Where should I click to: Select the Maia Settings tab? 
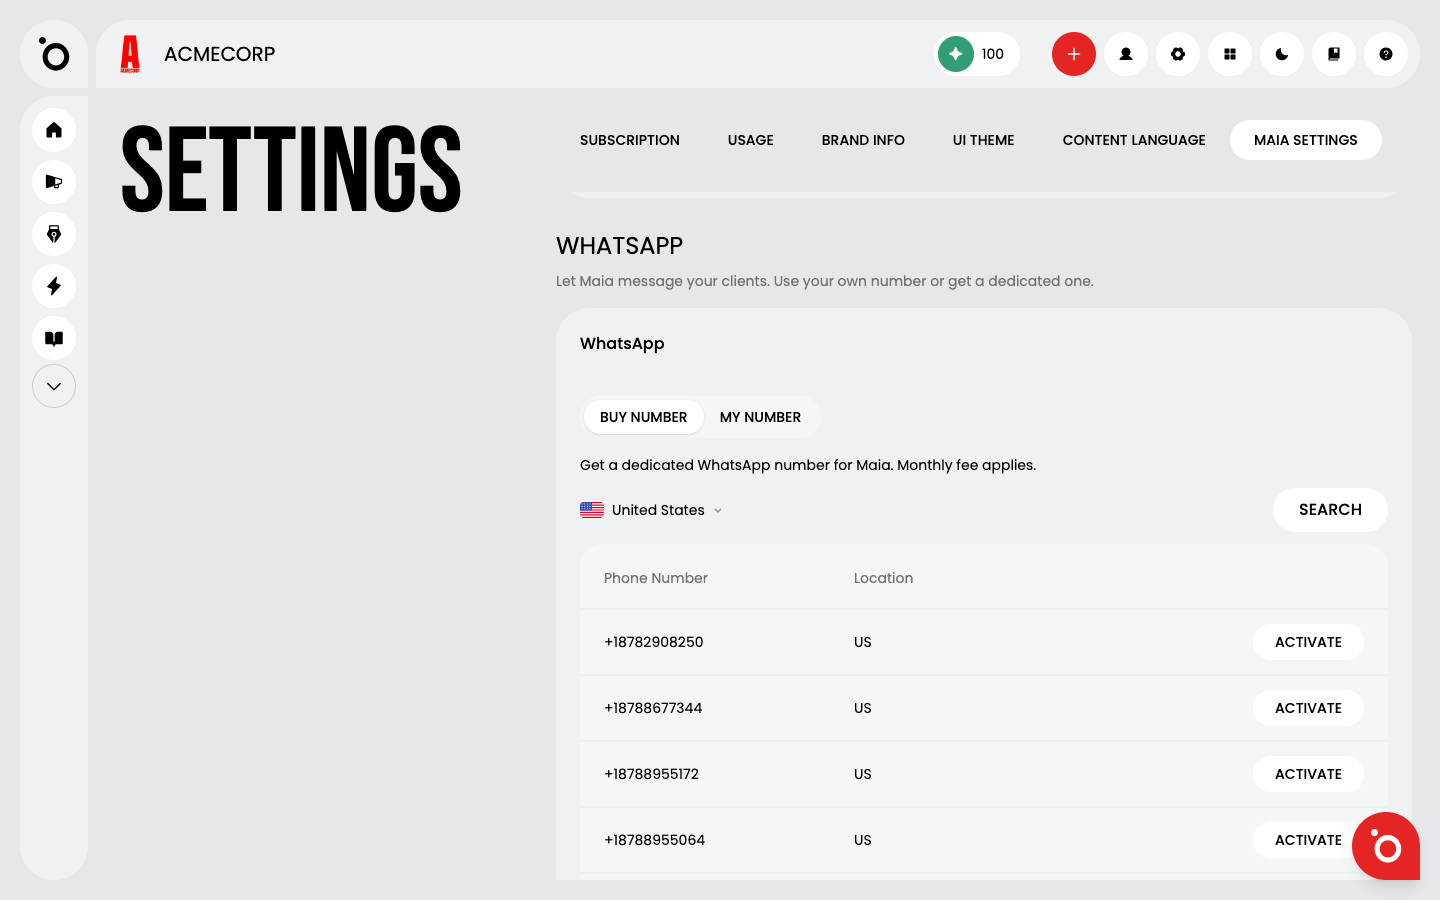tap(1306, 140)
